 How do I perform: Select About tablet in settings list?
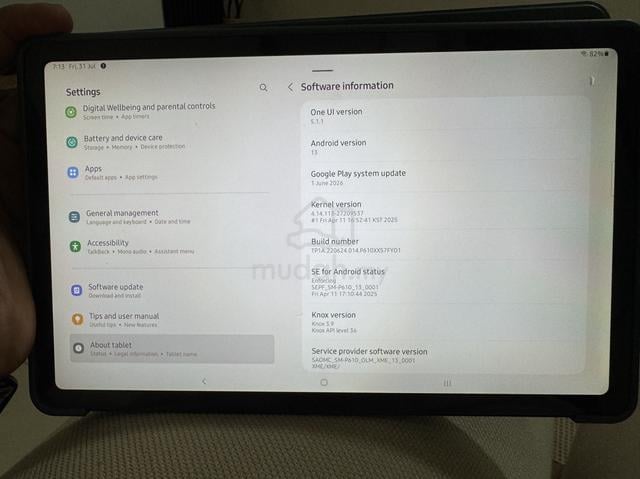click(x=172, y=349)
